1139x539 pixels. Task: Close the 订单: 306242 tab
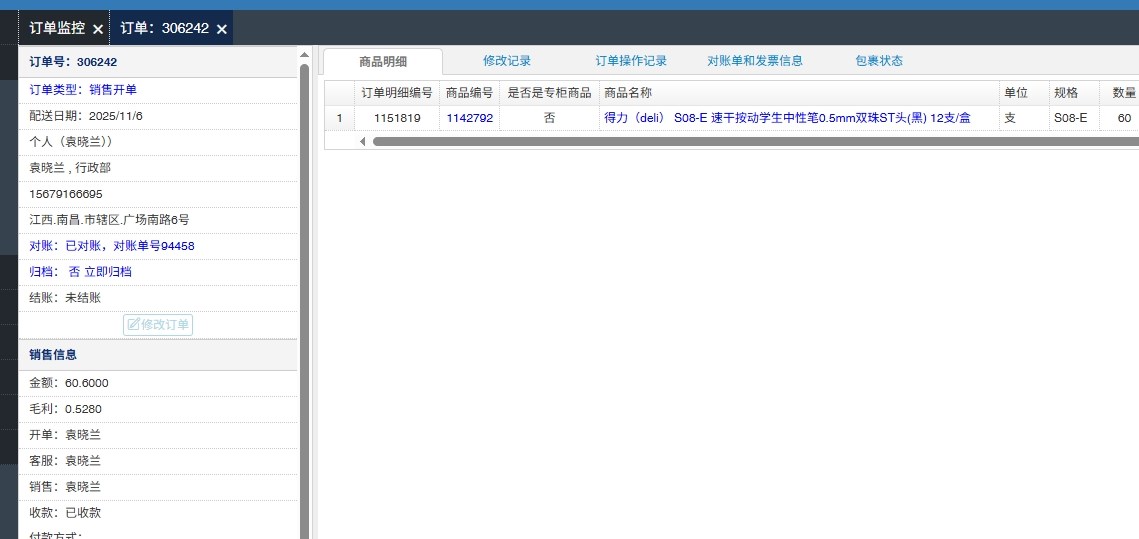221,29
